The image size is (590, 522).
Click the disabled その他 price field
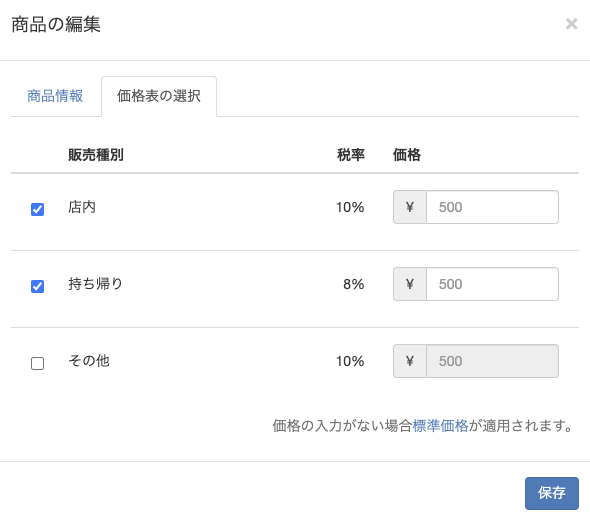point(492,361)
